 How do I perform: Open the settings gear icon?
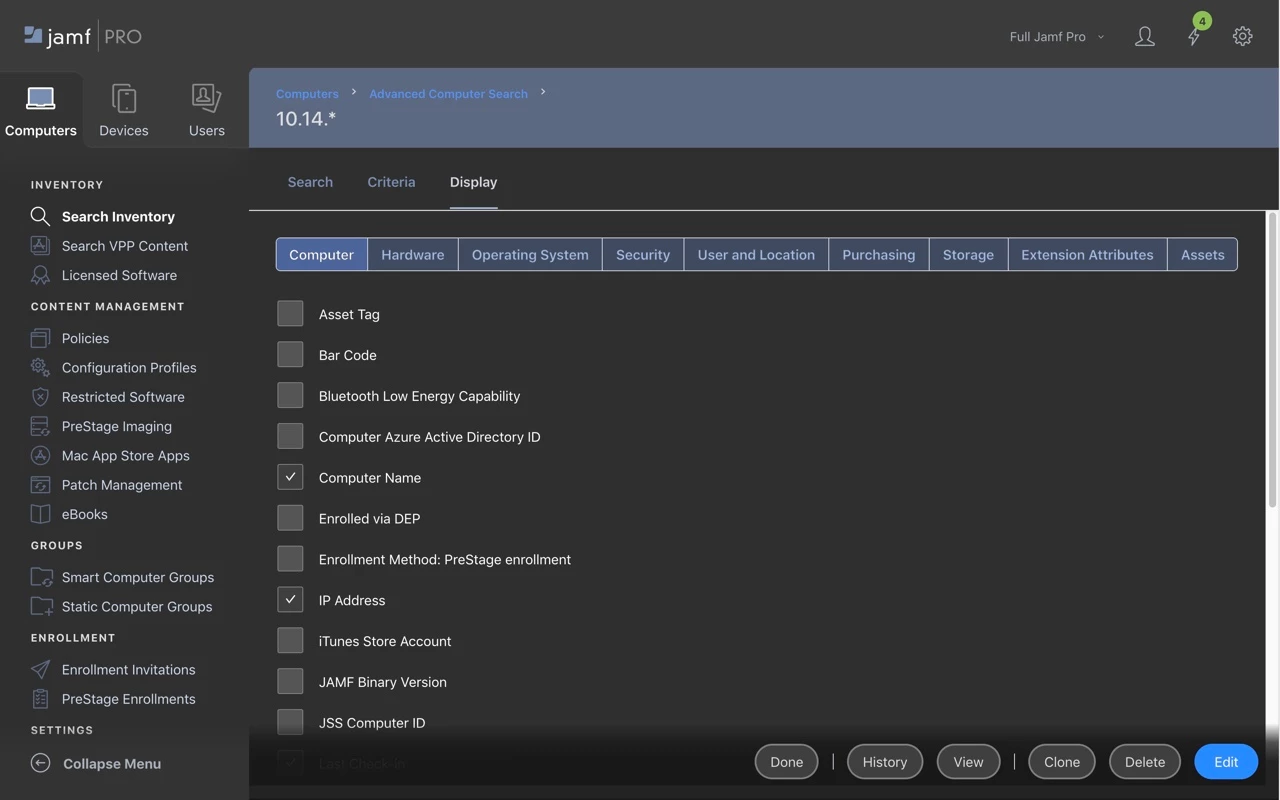click(x=1242, y=36)
